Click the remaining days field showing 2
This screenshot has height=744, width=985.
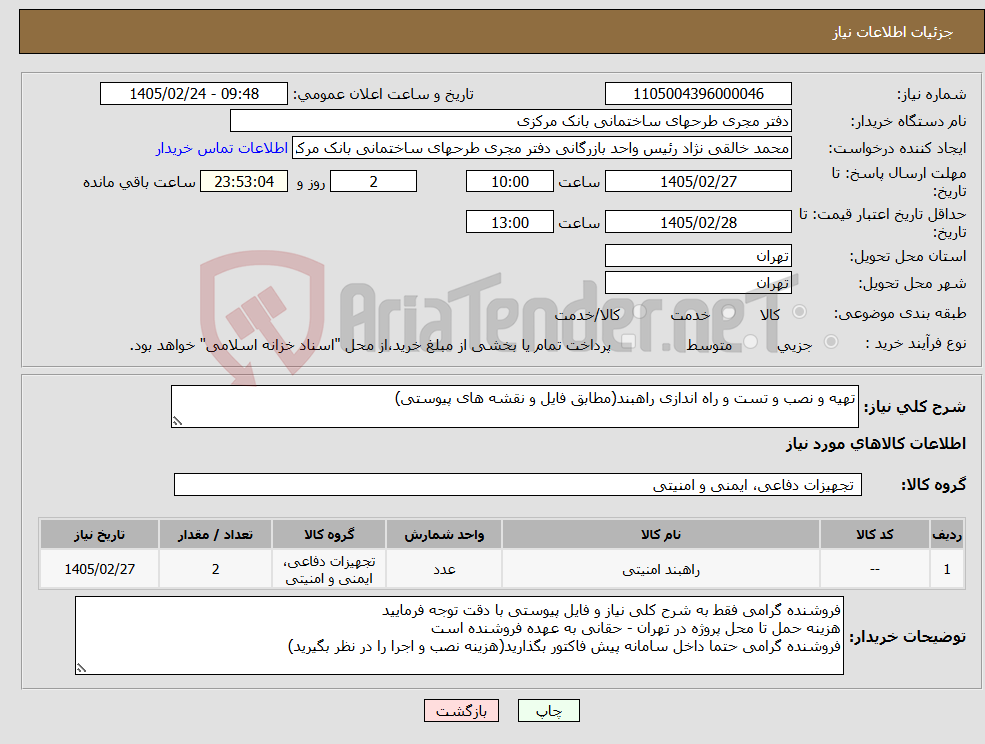373,182
